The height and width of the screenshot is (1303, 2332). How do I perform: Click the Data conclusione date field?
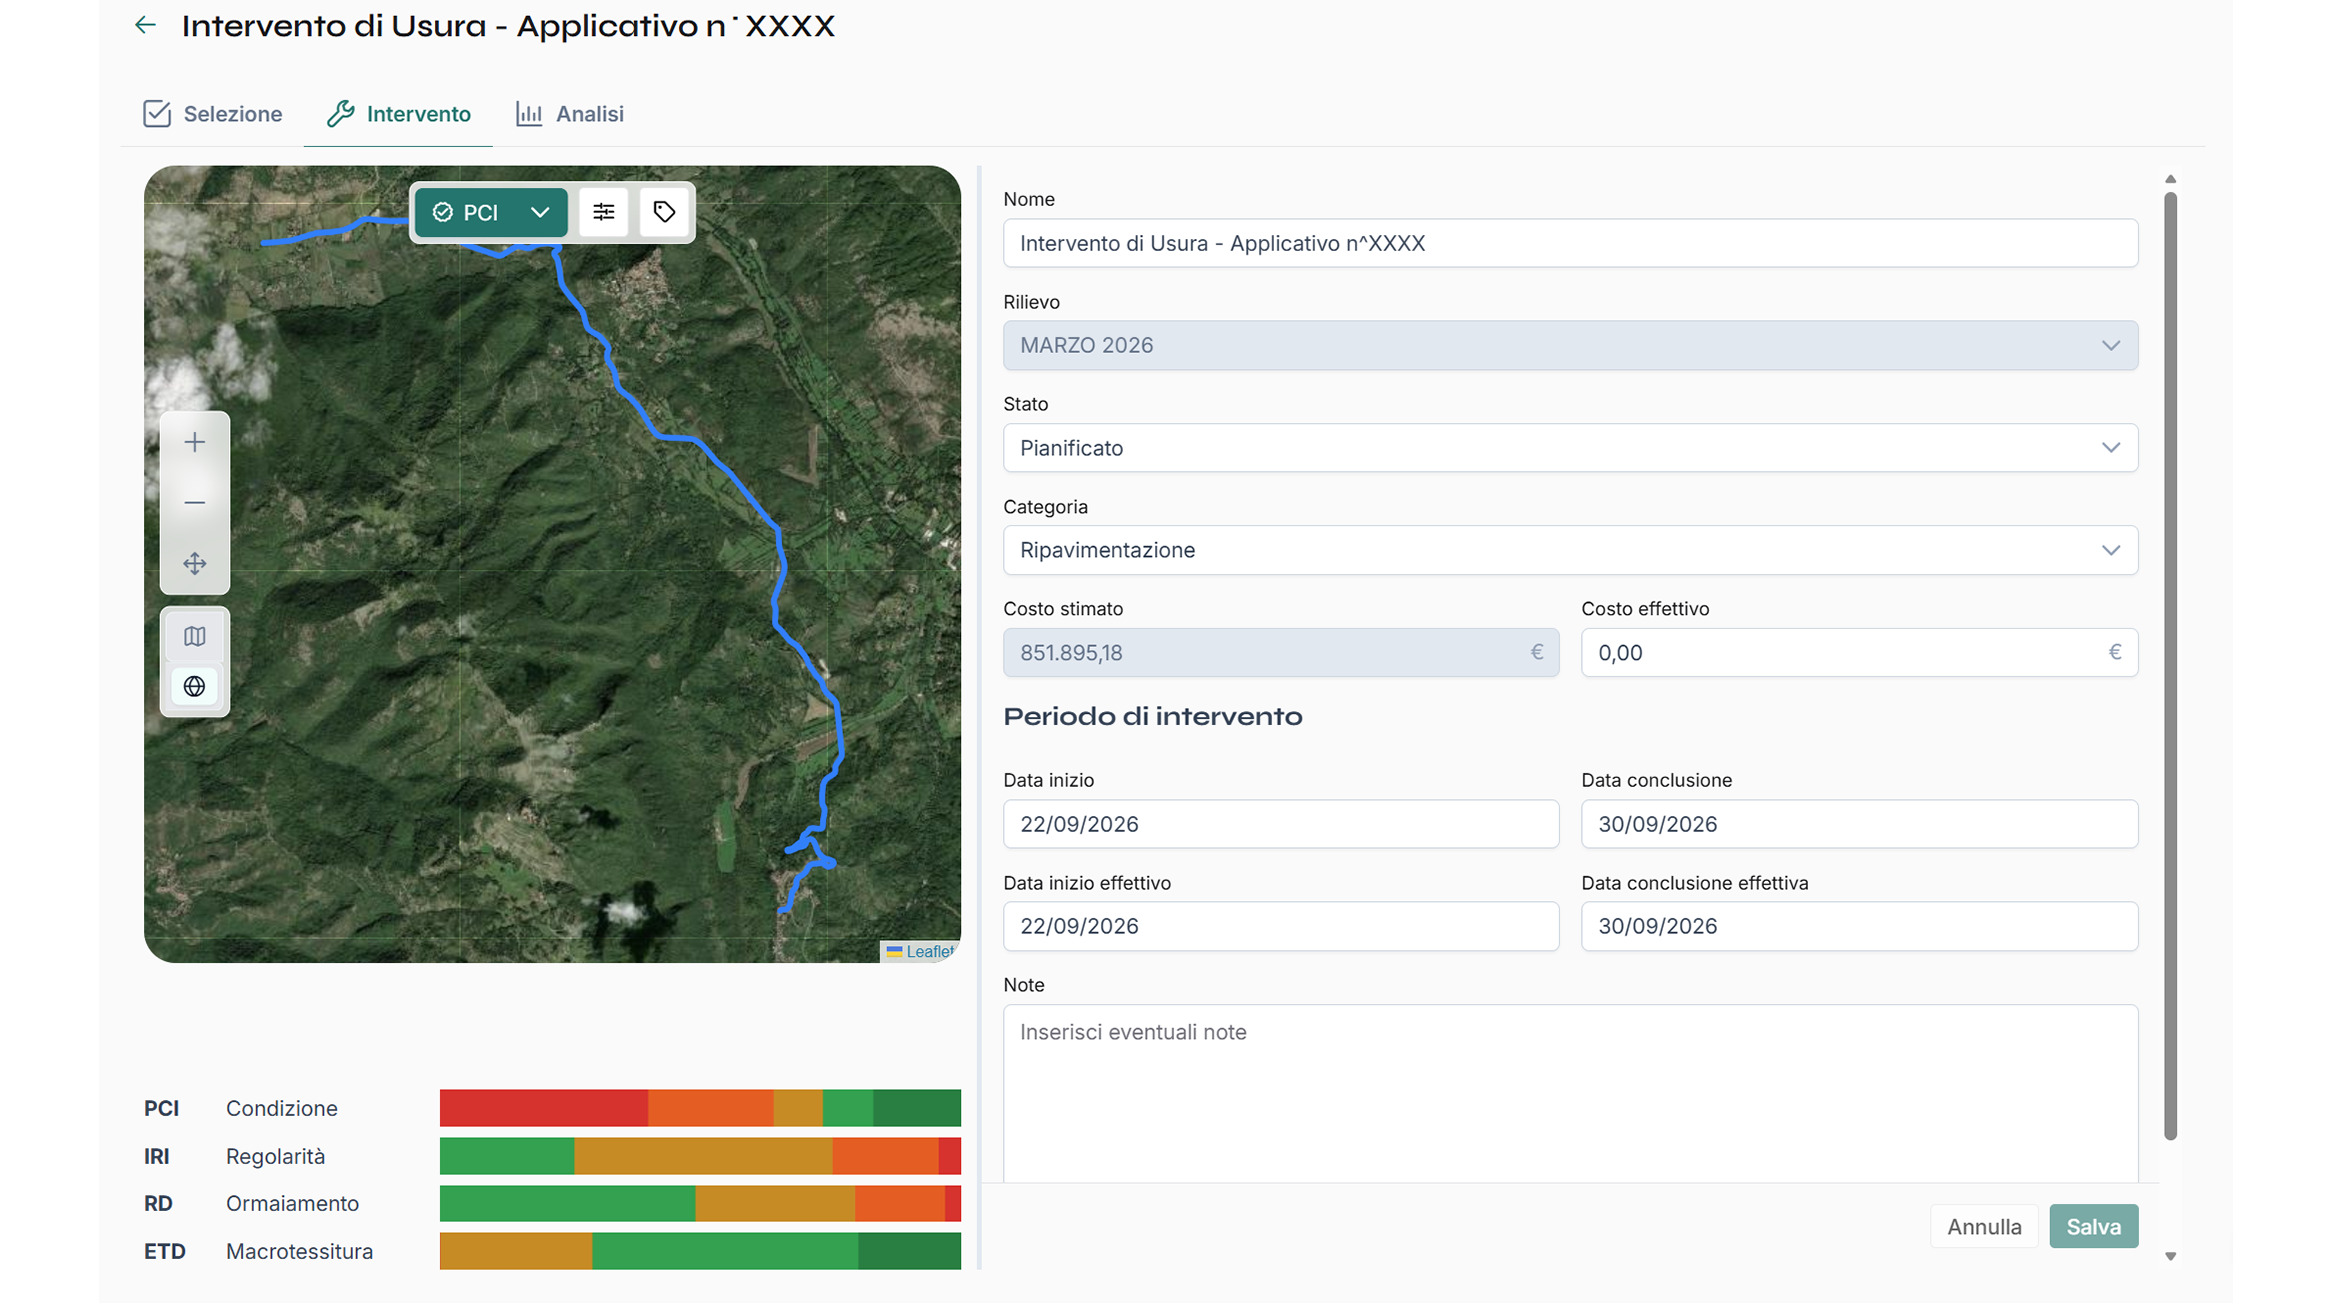[x=1859, y=824]
